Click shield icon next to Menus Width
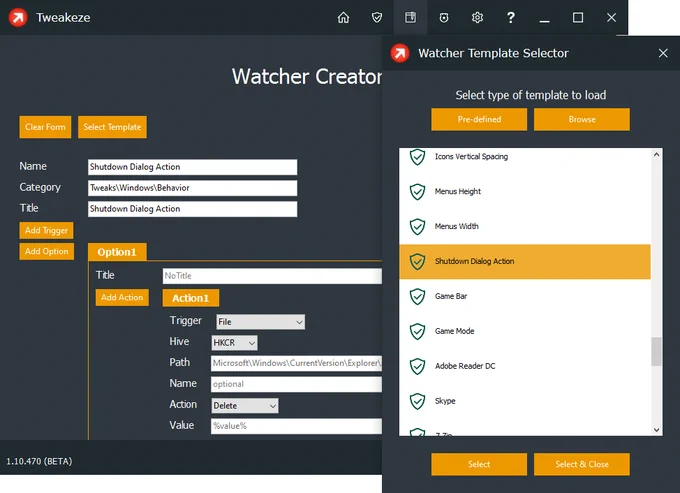680x493 pixels. [417, 226]
